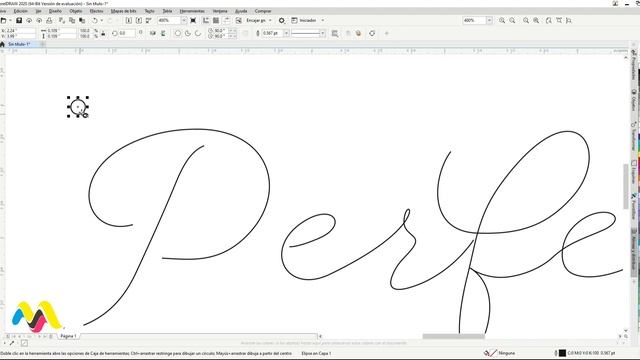Click Zoom to page height icon
The image size is (640, 360).
click(569, 20)
